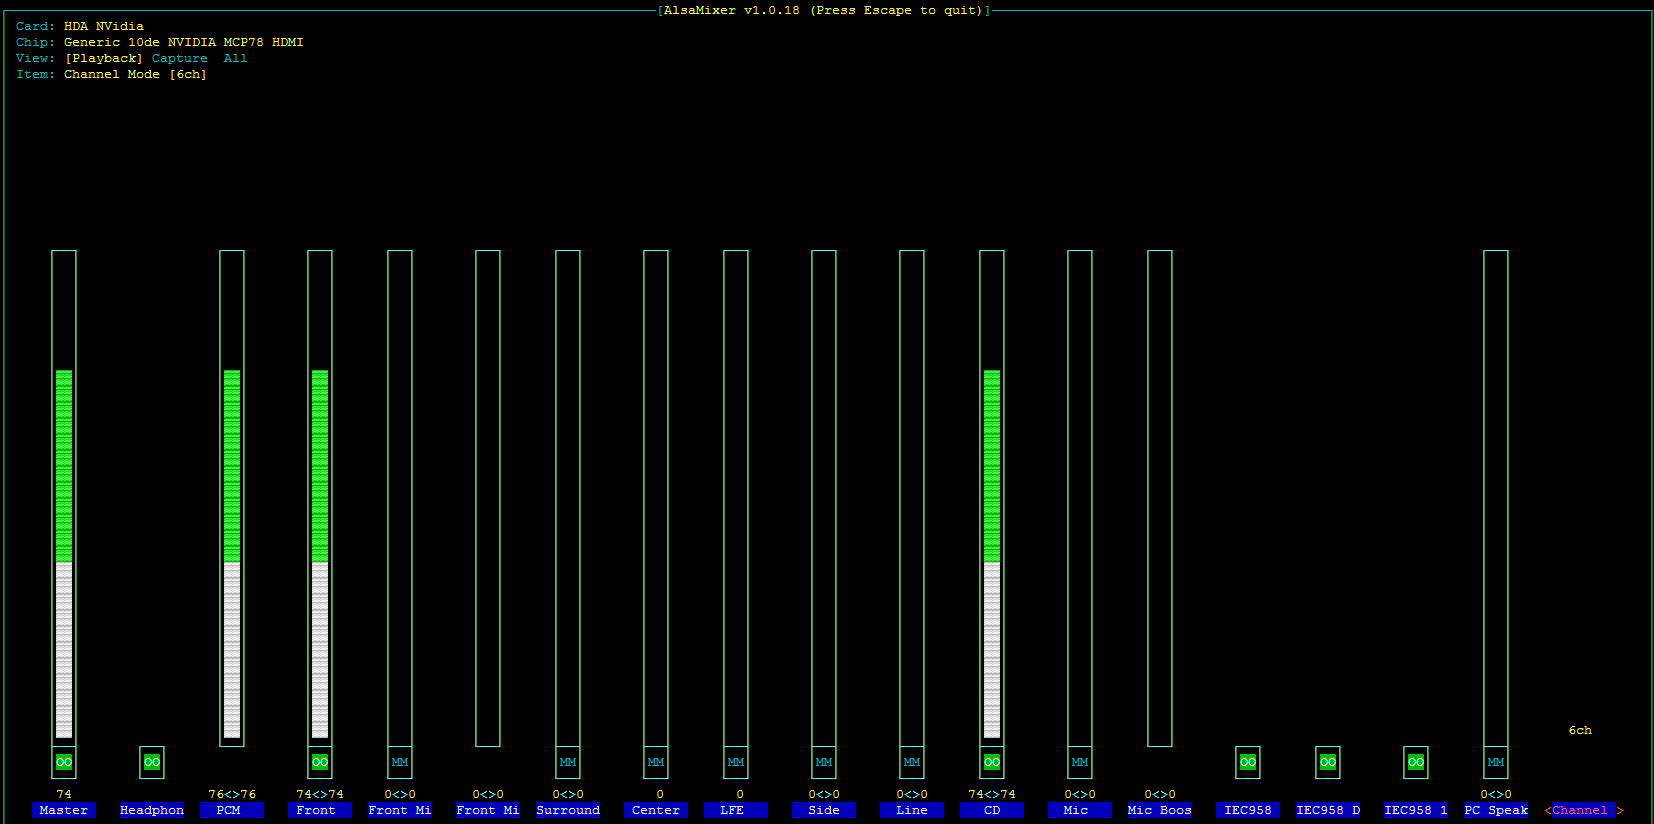Select the Side channel label
Screen dimensions: 1654x824
tap(824, 810)
